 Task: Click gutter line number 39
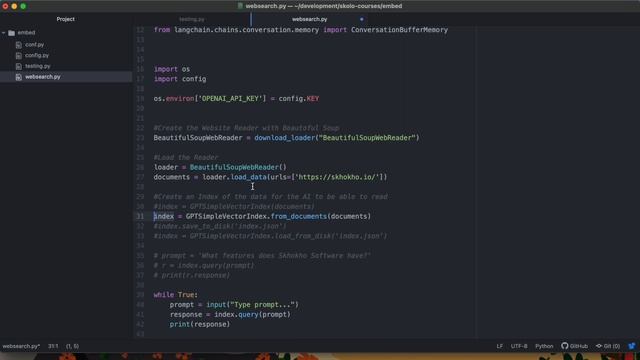coord(140,295)
